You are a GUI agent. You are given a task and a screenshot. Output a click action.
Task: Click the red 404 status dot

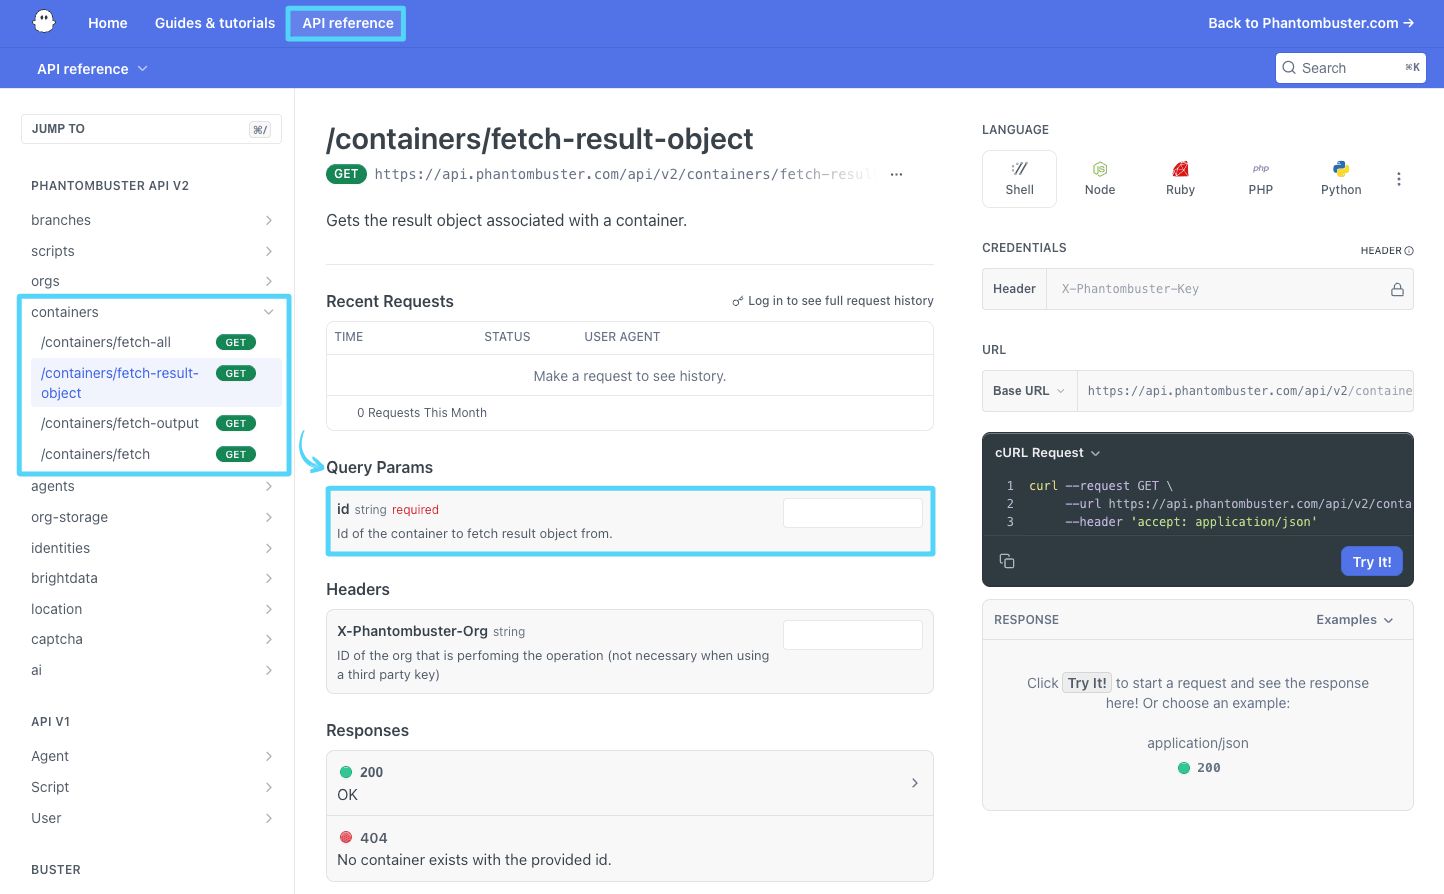pos(346,837)
